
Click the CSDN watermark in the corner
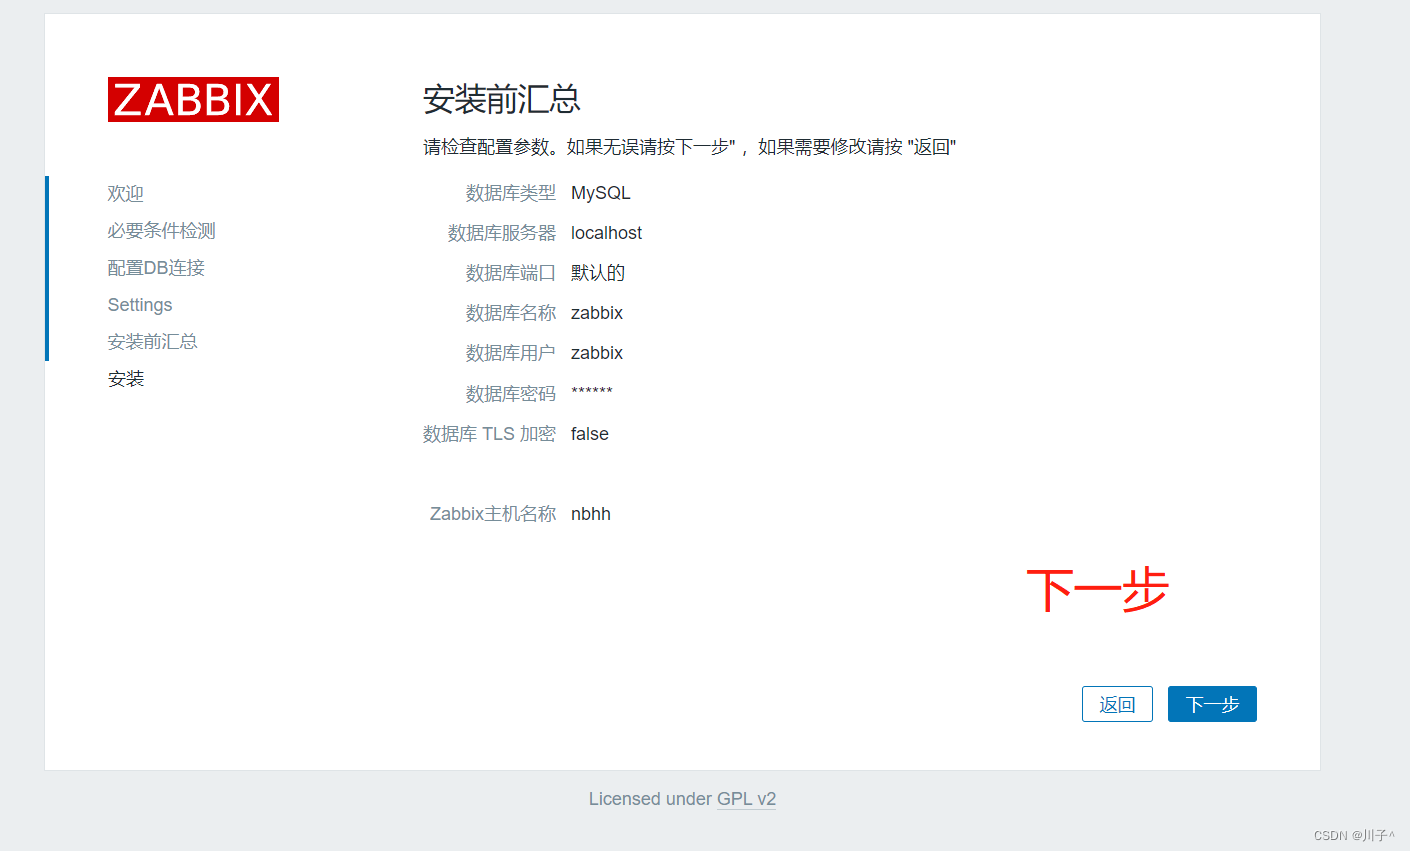click(1355, 833)
